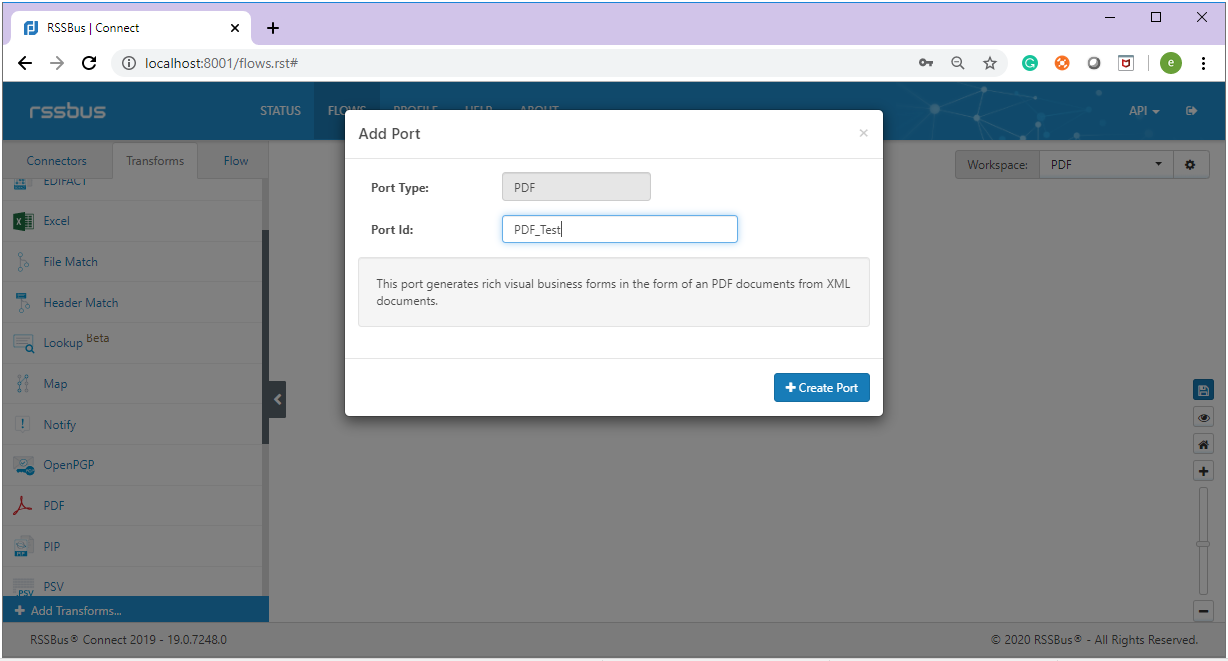Click the zoom in plus icon

point(1203,471)
